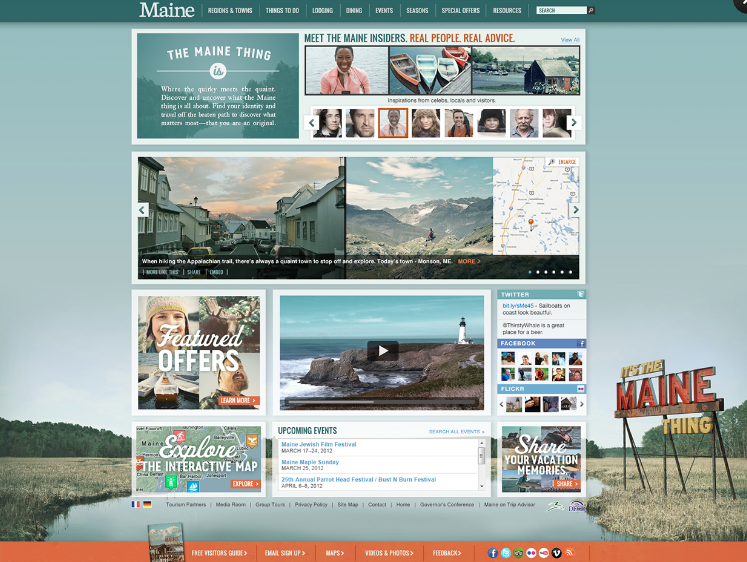This screenshot has width=747, height=562.
Task: Open the Twitter icon in footer bar
Action: click(x=506, y=552)
